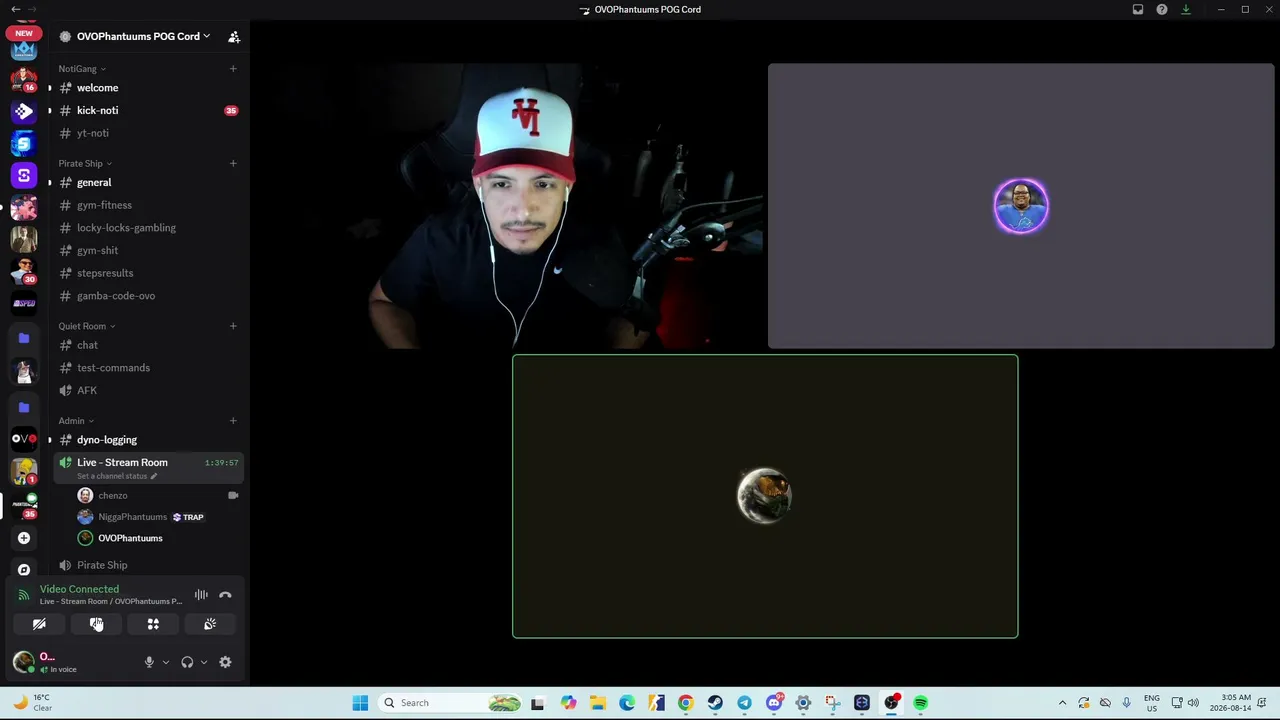
Task: Create channel in NotiGang category
Action: pos(233,69)
